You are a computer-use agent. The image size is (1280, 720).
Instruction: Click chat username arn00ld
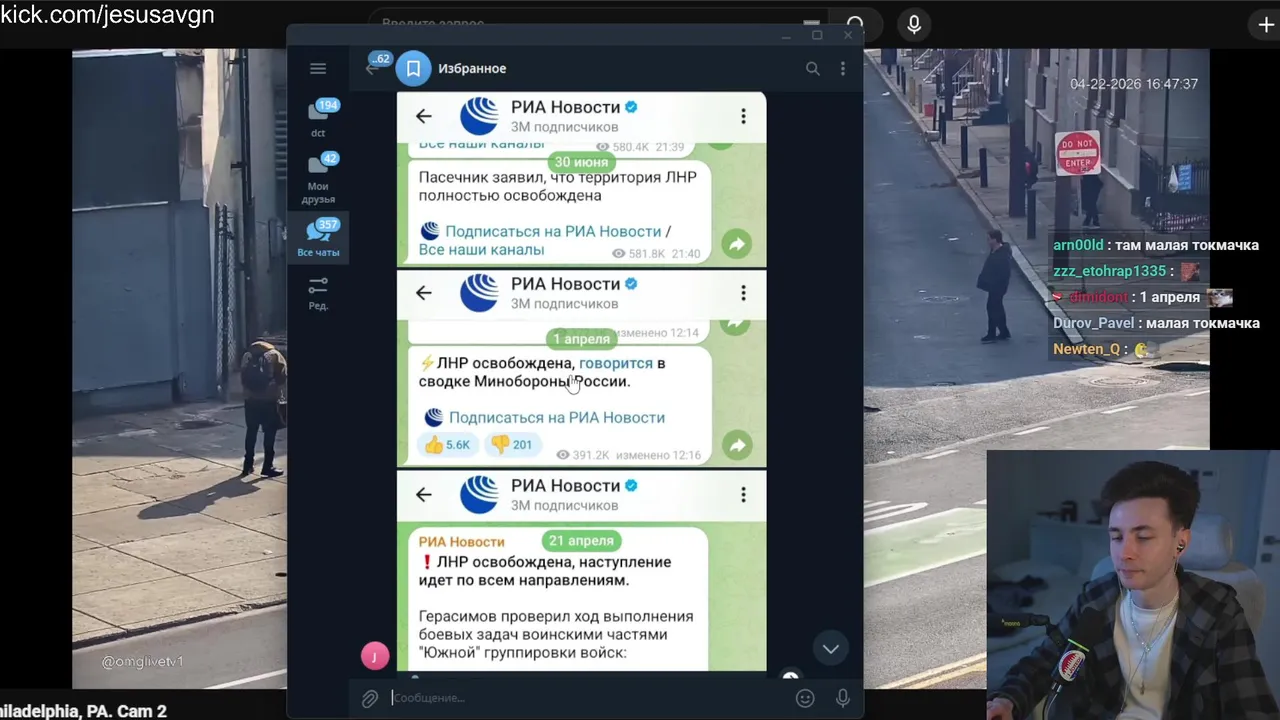[x=1078, y=245]
